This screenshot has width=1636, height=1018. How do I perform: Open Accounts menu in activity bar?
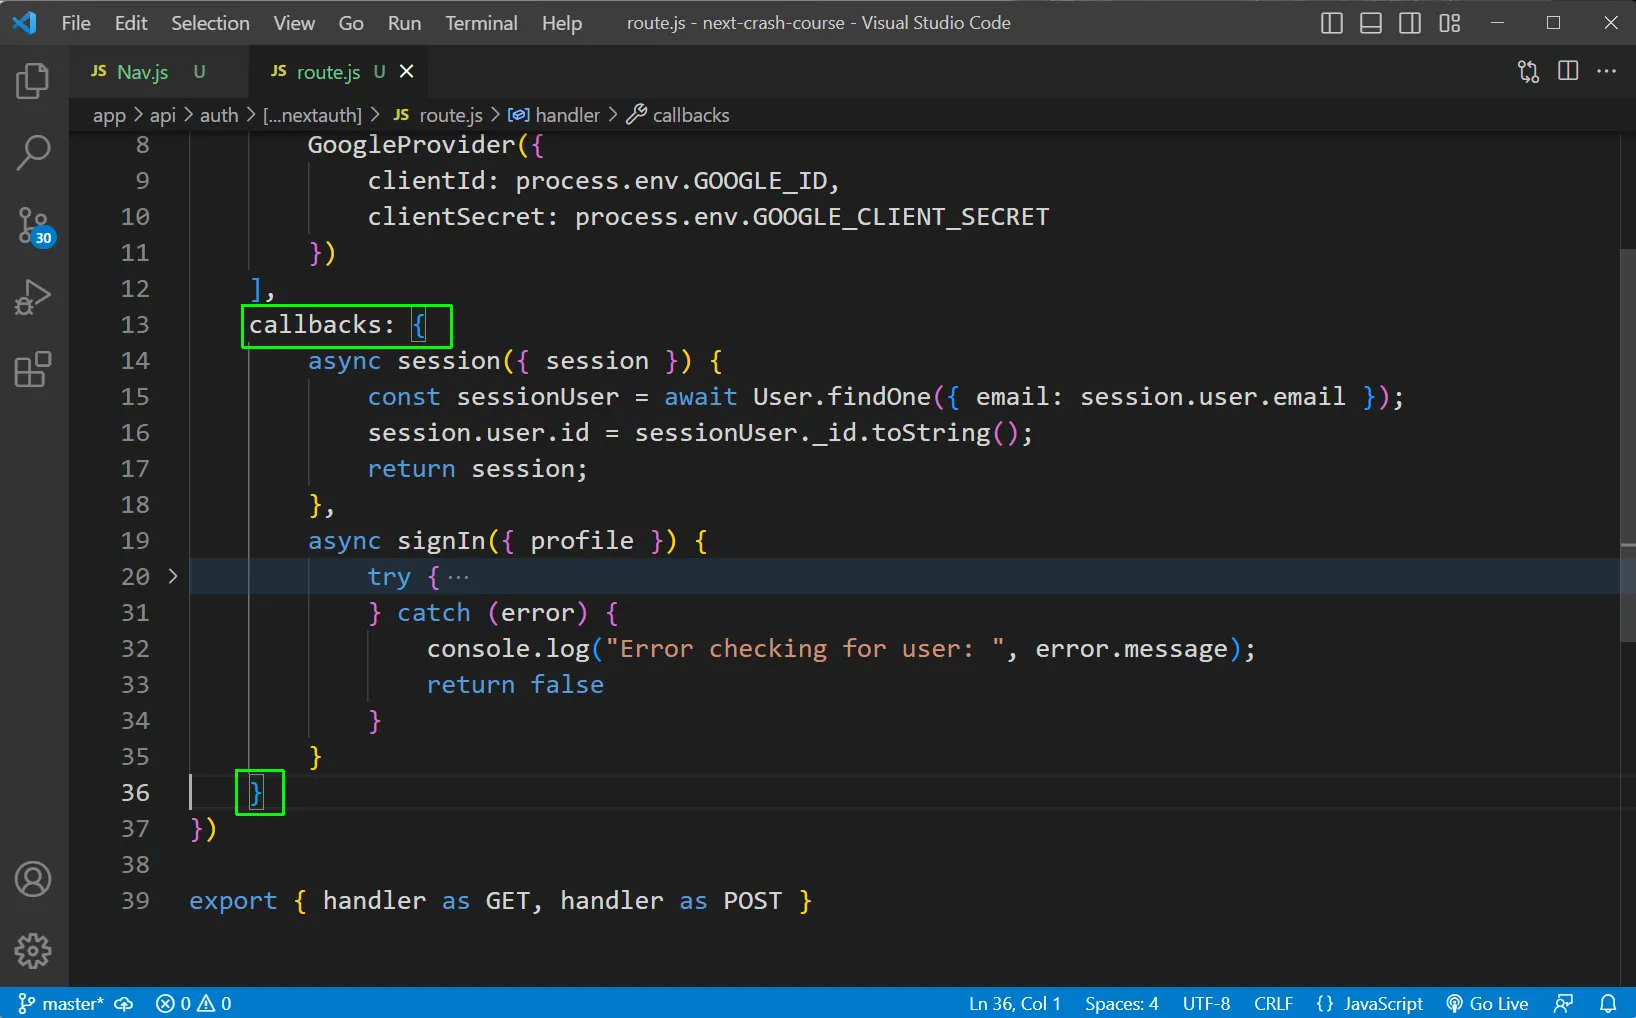33,879
